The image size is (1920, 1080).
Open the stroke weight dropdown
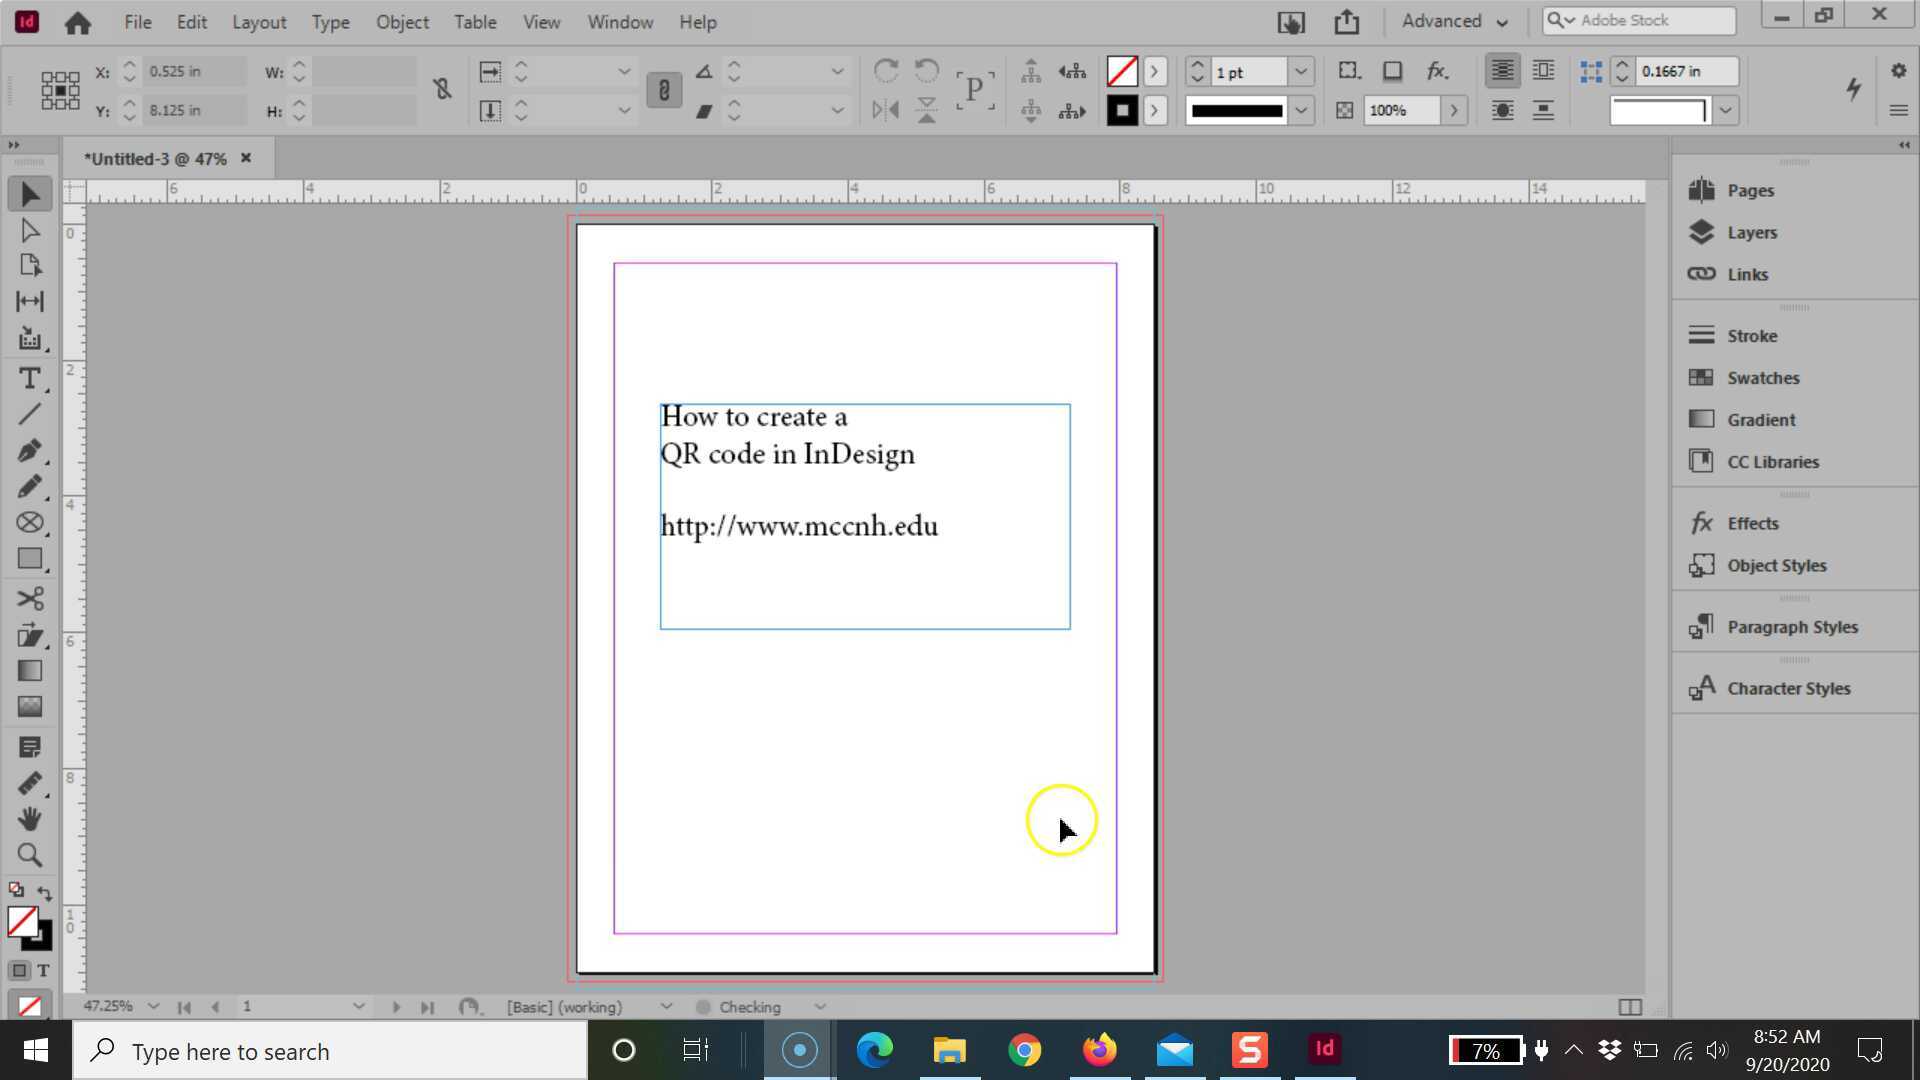click(x=1300, y=72)
